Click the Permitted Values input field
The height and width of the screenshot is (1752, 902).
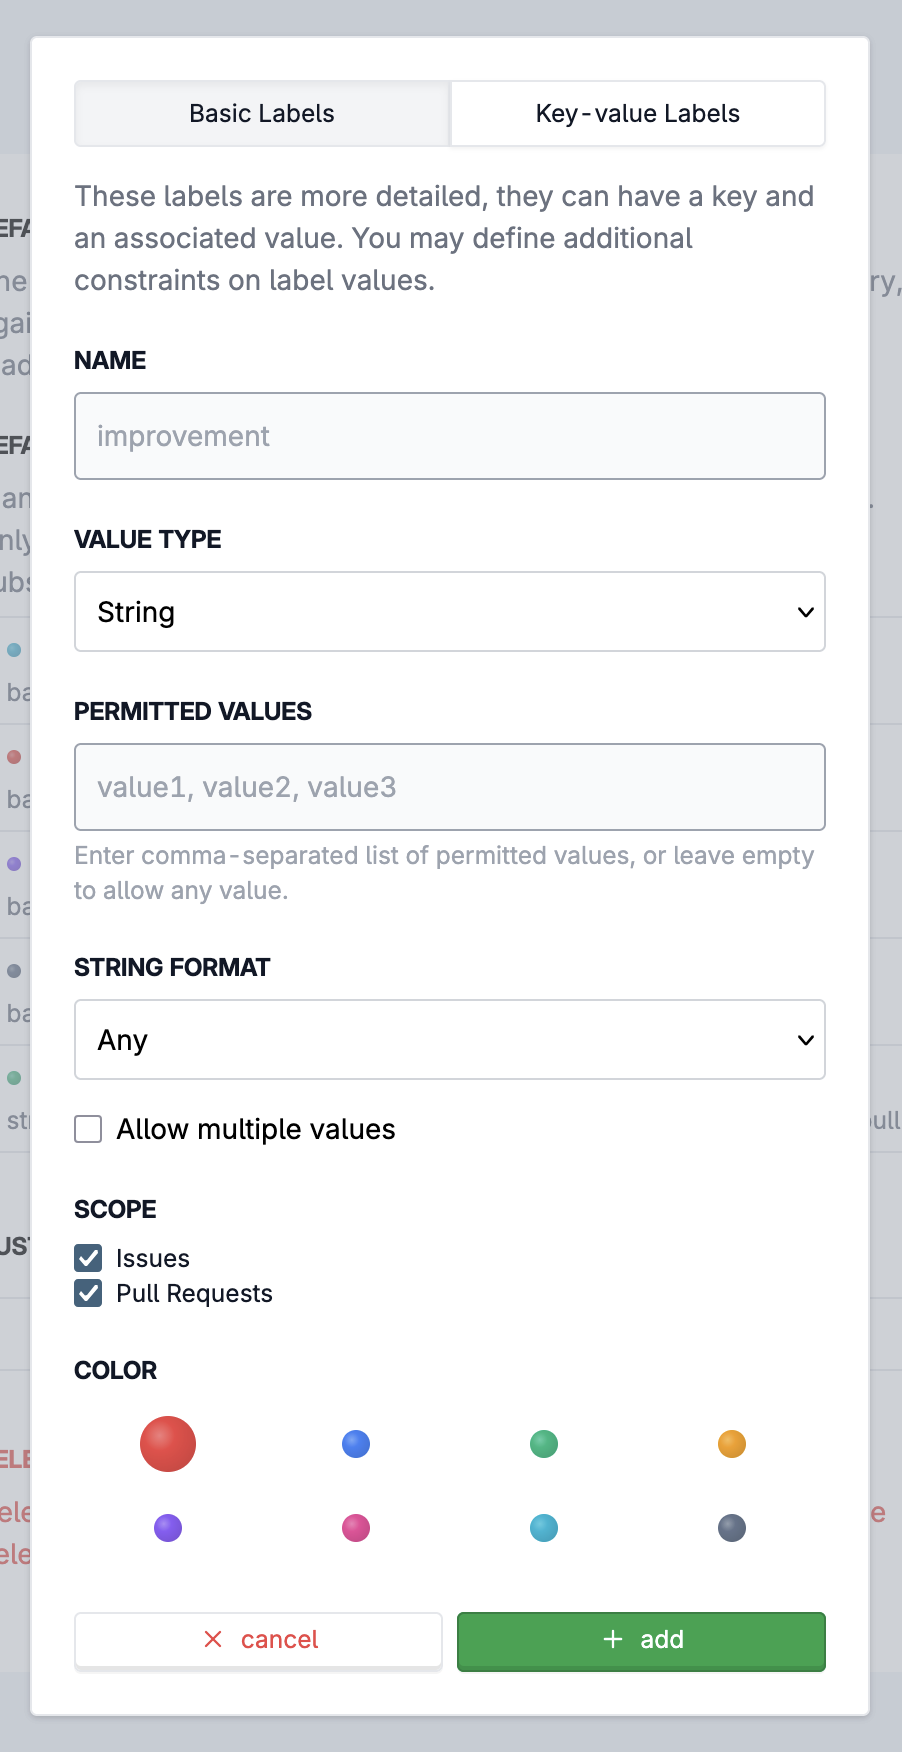tap(449, 787)
